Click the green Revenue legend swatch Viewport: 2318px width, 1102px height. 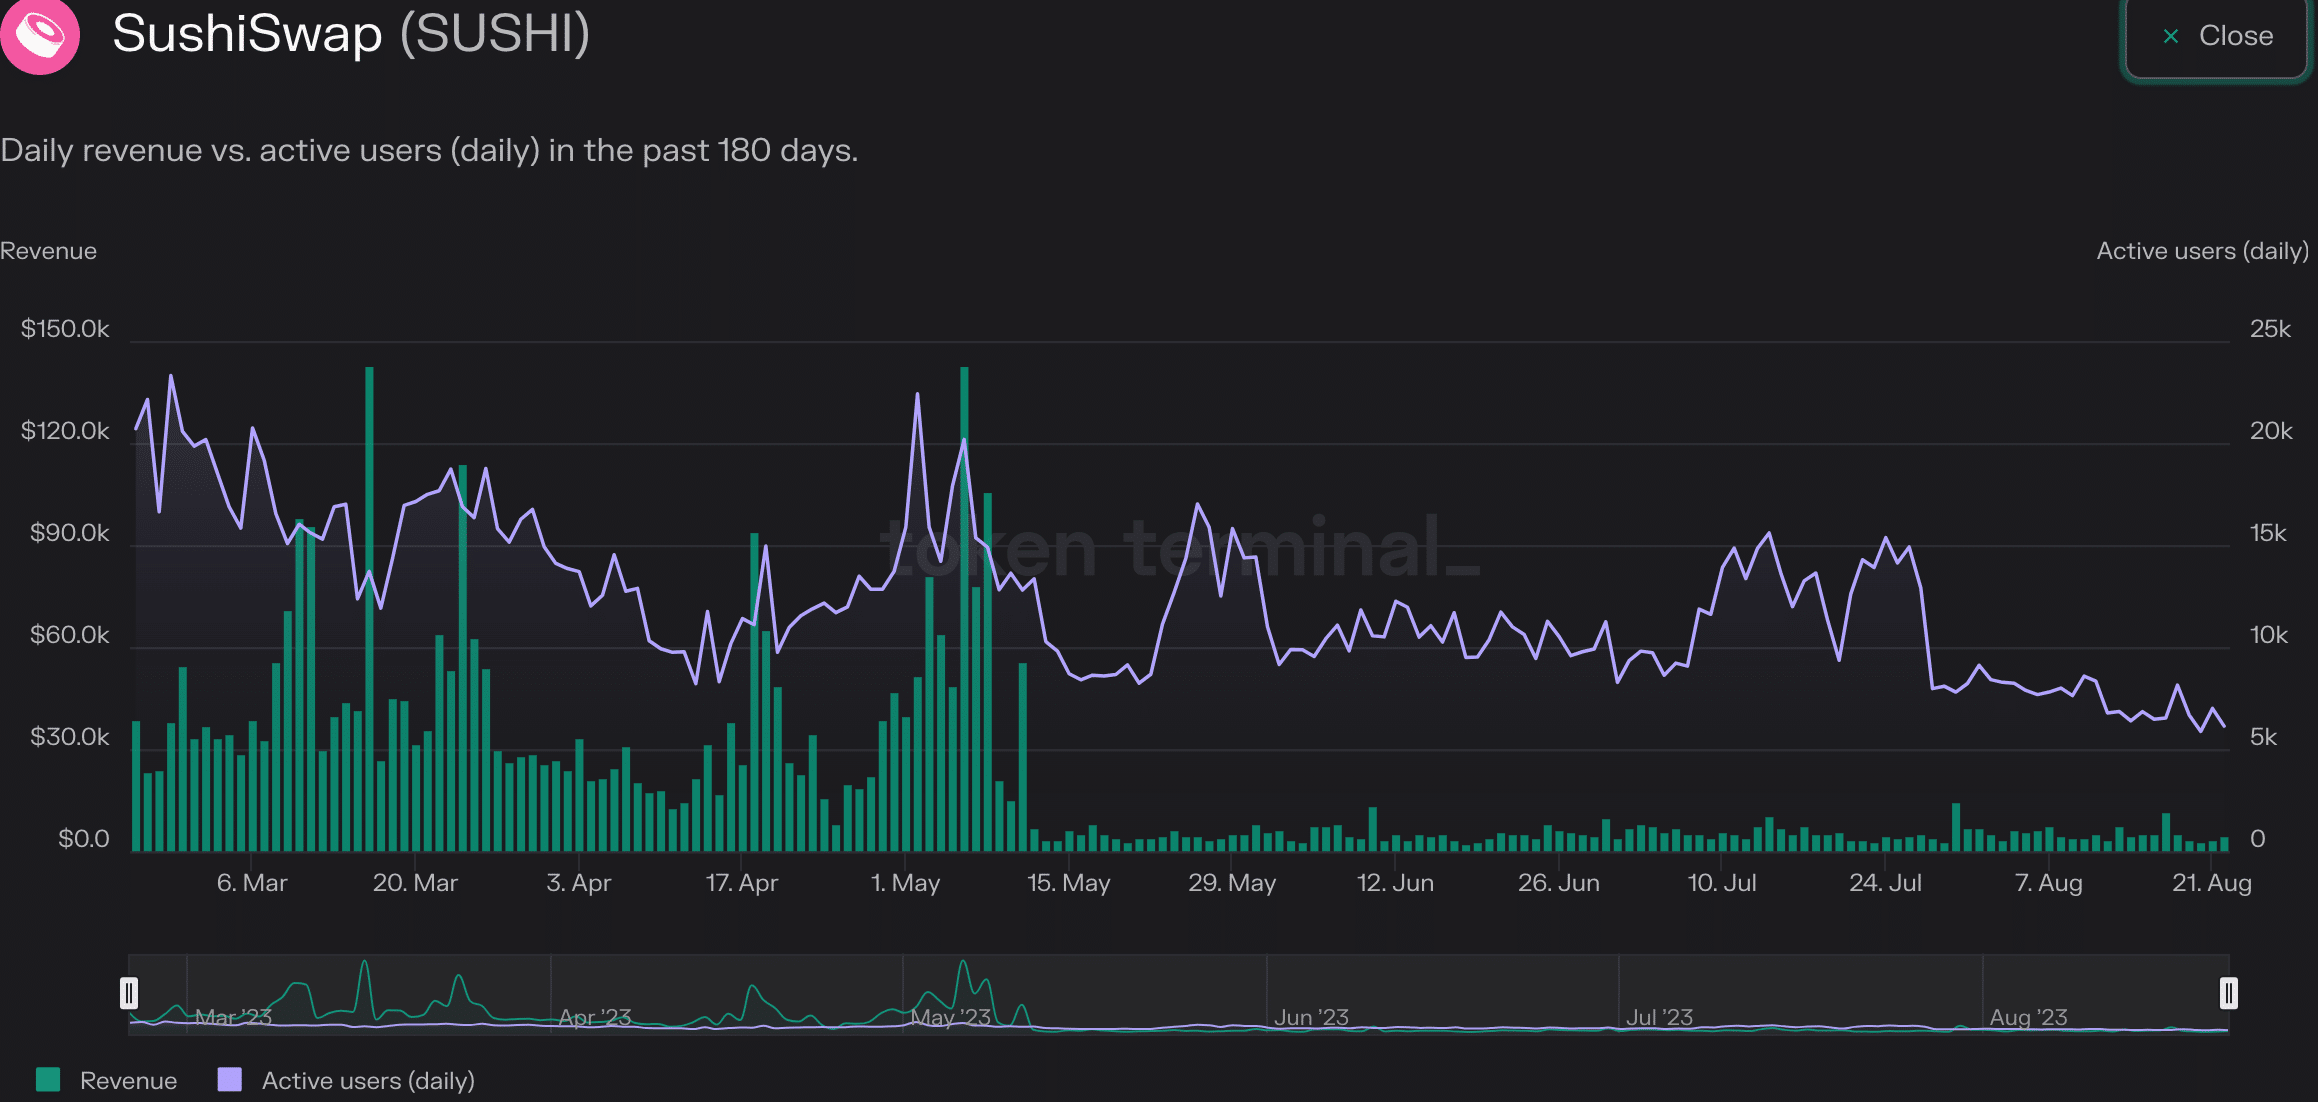pyautogui.click(x=48, y=1080)
